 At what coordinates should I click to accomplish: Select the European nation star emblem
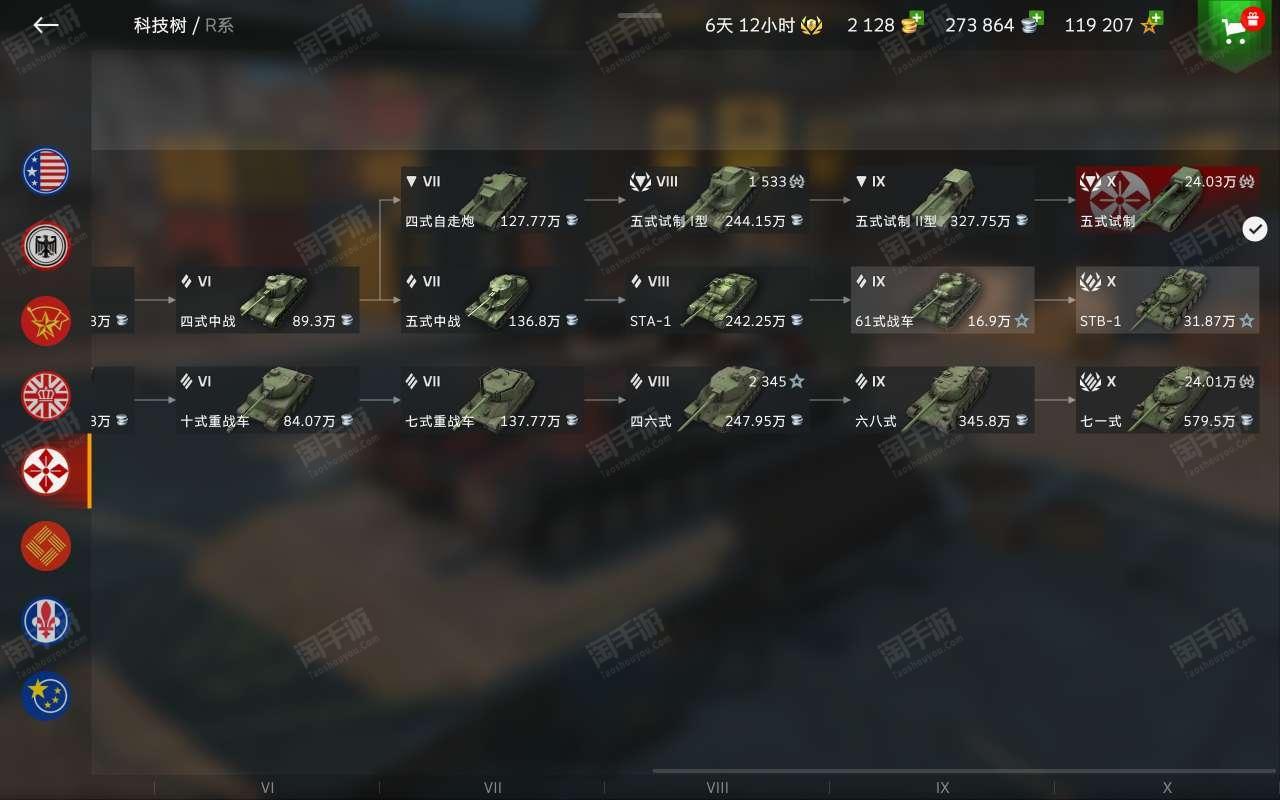tap(46, 697)
